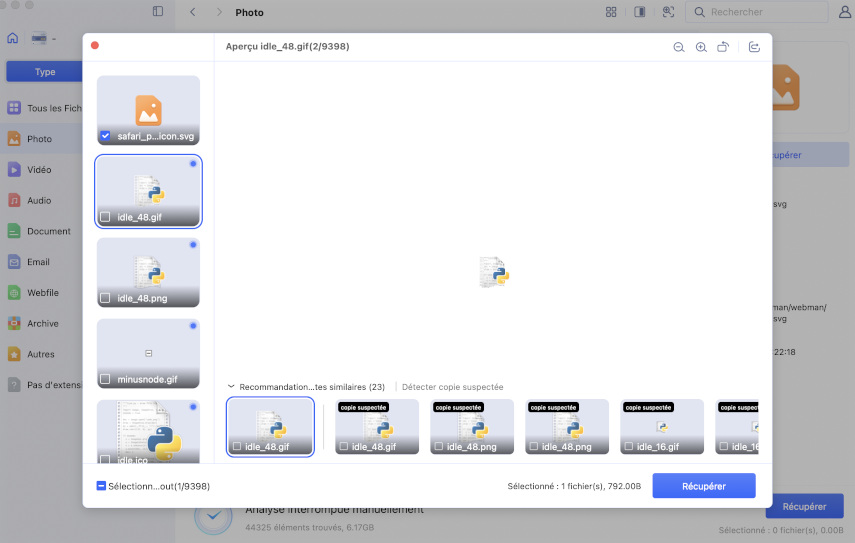Collapse the Recommandation similaires section
Viewport: 855px width, 543px height.
231,387
